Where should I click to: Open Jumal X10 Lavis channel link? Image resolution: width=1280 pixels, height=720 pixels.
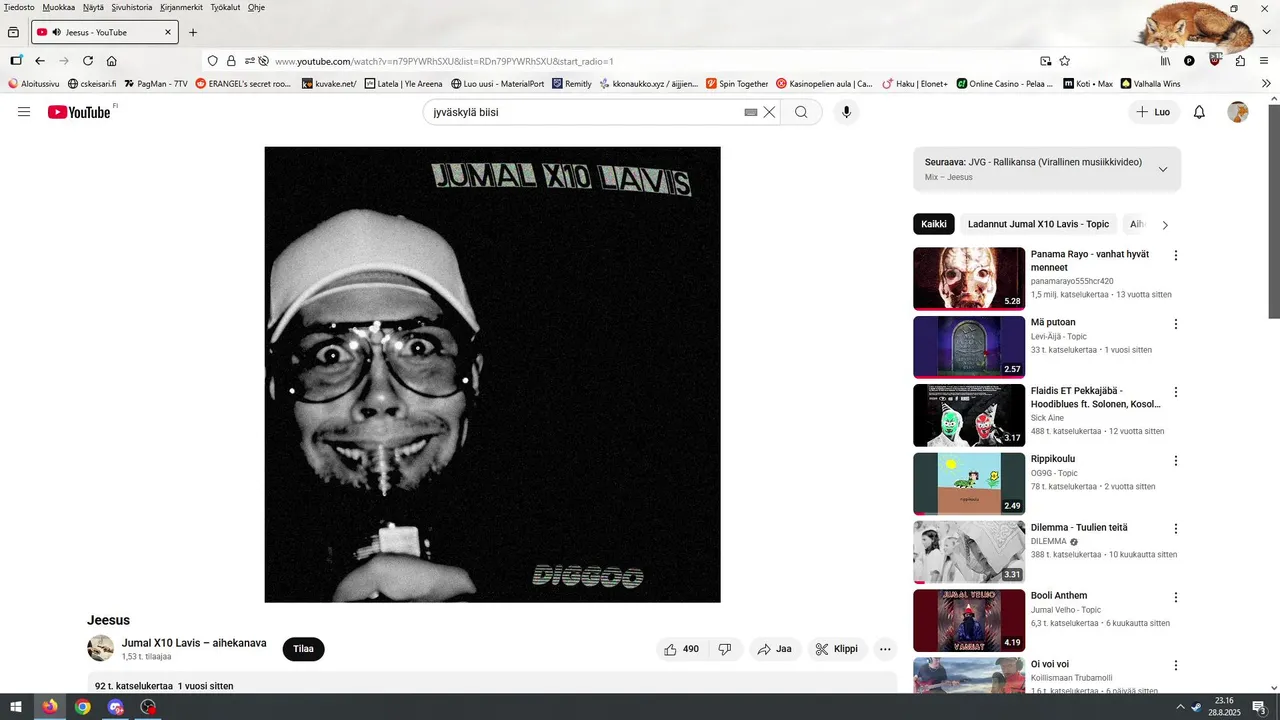(194, 643)
